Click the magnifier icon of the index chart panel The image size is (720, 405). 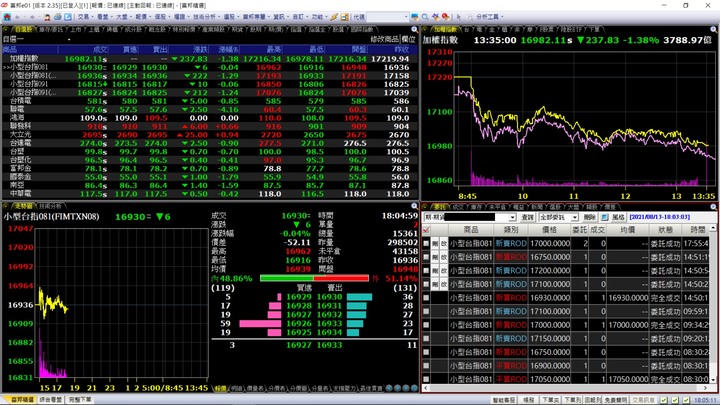tap(714, 29)
